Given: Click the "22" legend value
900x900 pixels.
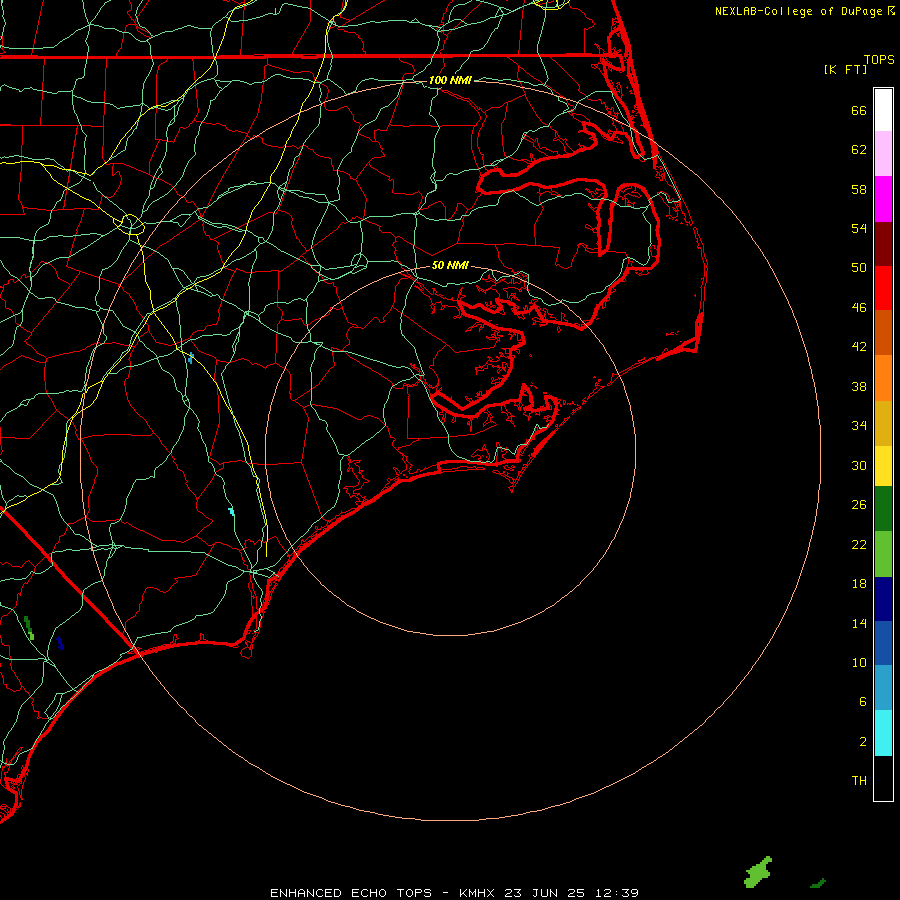Looking at the screenshot, I should pos(859,544).
